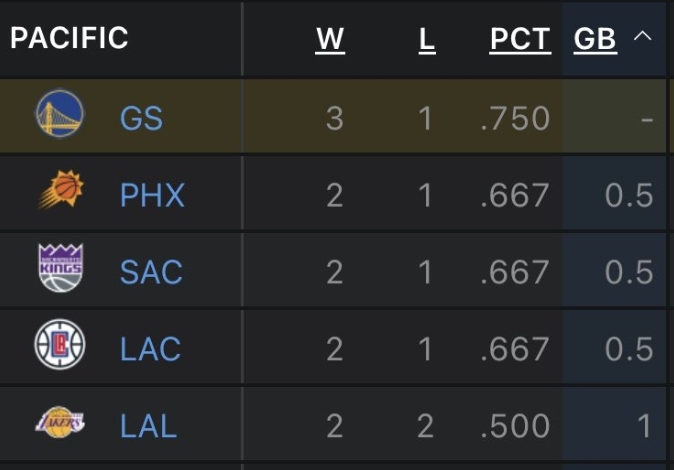Click the Phoenix Suns logo
This screenshot has width=674, height=470.
point(61,190)
